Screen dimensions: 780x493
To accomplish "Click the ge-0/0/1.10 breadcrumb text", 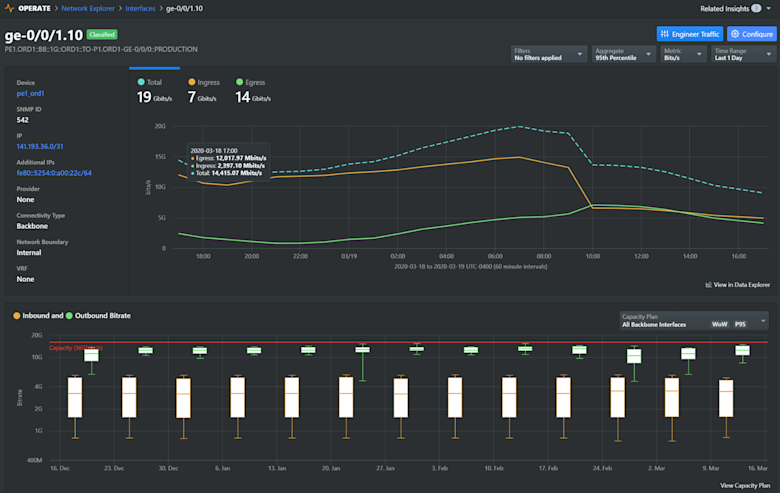I will coord(184,8).
